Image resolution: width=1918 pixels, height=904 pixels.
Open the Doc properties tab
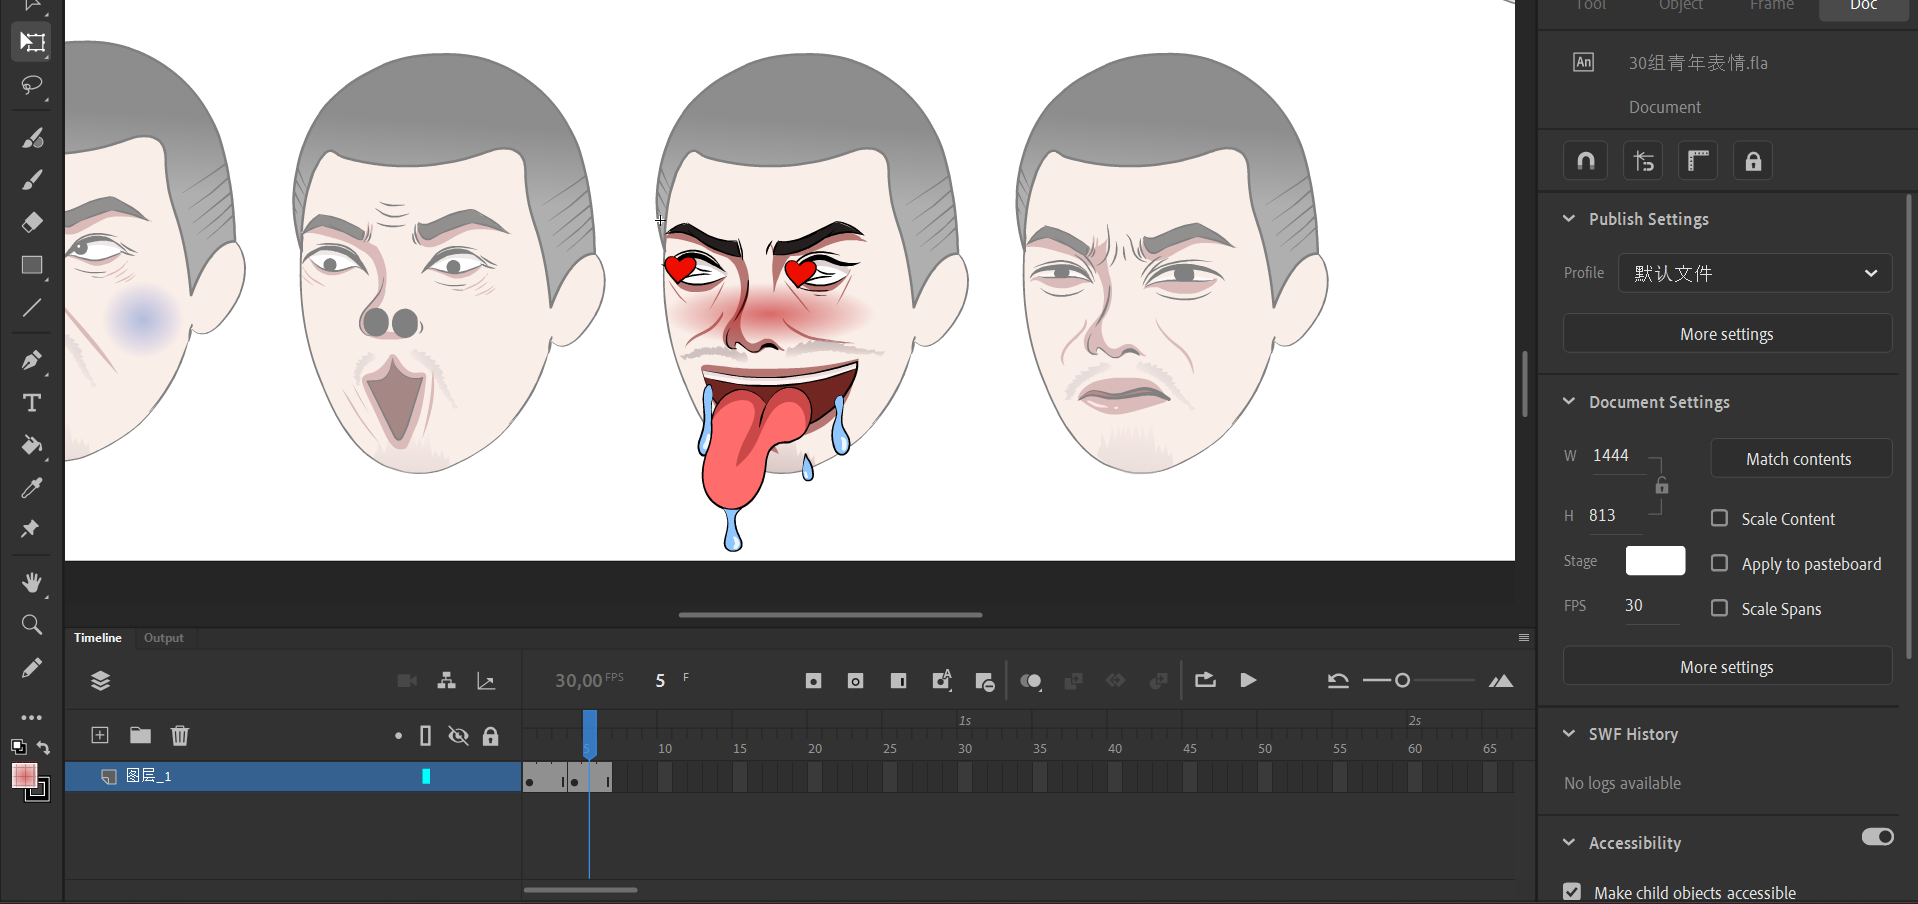[x=1863, y=6]
